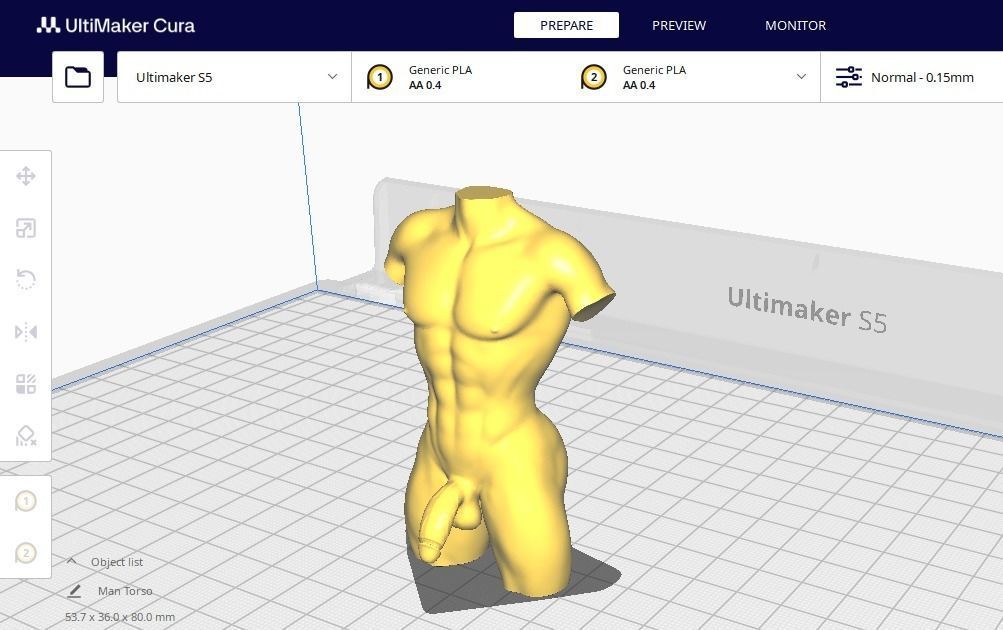Assign model to extruder 2
1003x630 pixels.
pos(26,553)
